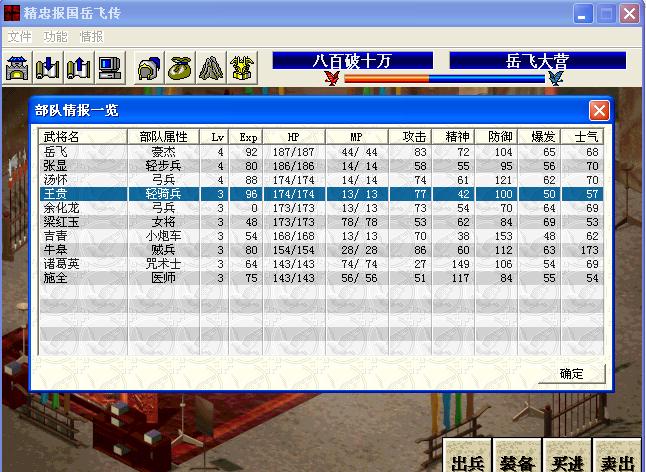
Task: Click the game title bar app icon
Action: coord(12,13)
